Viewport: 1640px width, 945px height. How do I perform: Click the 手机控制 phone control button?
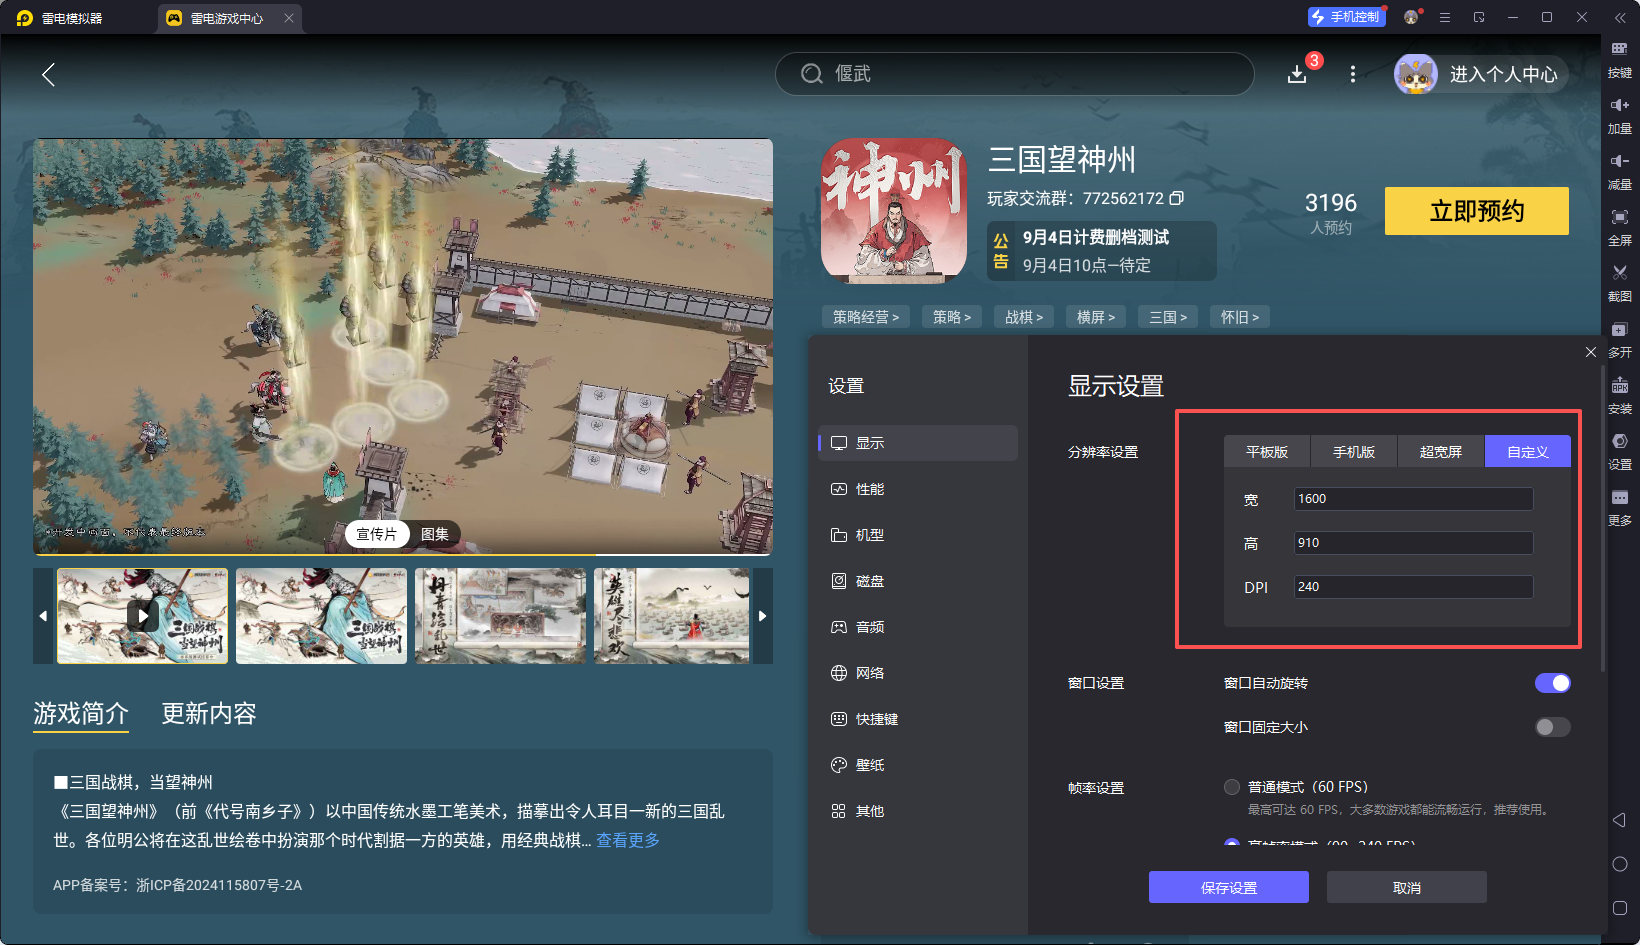pyautogui.click(x=1346, y=17)
